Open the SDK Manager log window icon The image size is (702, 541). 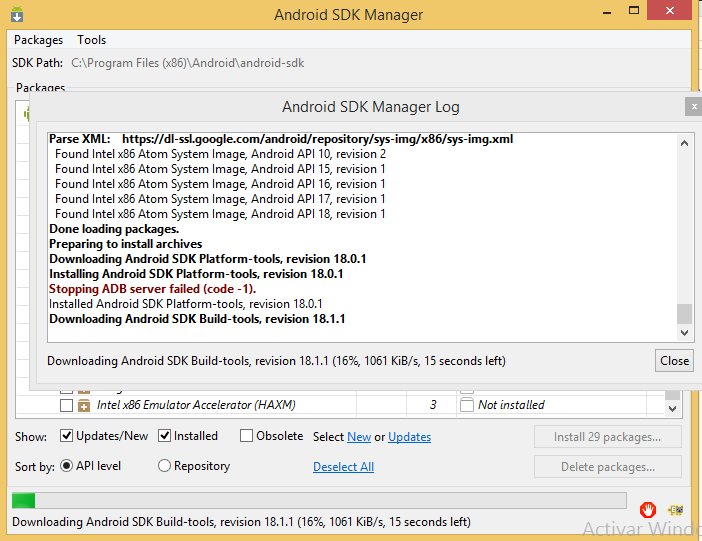(x=676, y=510)
